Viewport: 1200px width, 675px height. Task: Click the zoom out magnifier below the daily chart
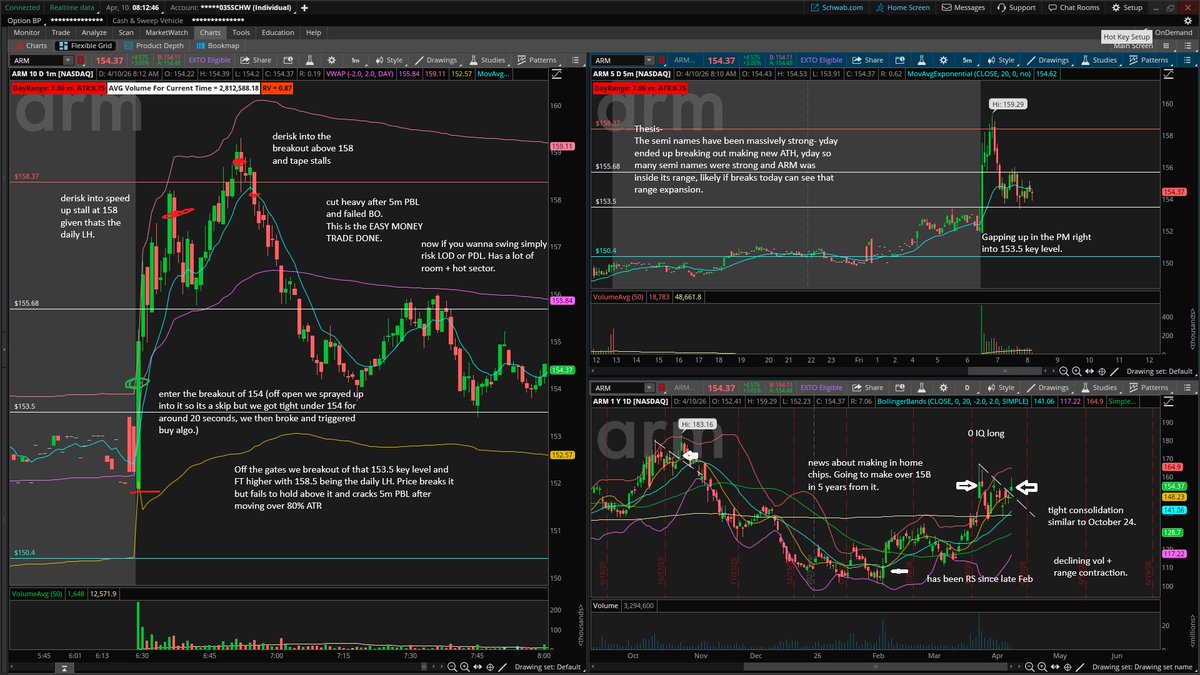[x=1029, y=667]
